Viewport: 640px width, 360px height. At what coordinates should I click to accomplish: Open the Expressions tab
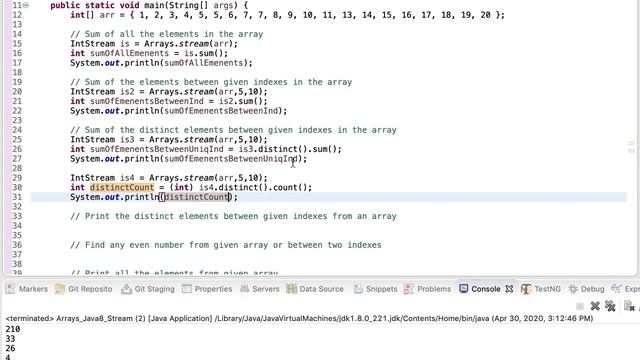coord(625,289)
